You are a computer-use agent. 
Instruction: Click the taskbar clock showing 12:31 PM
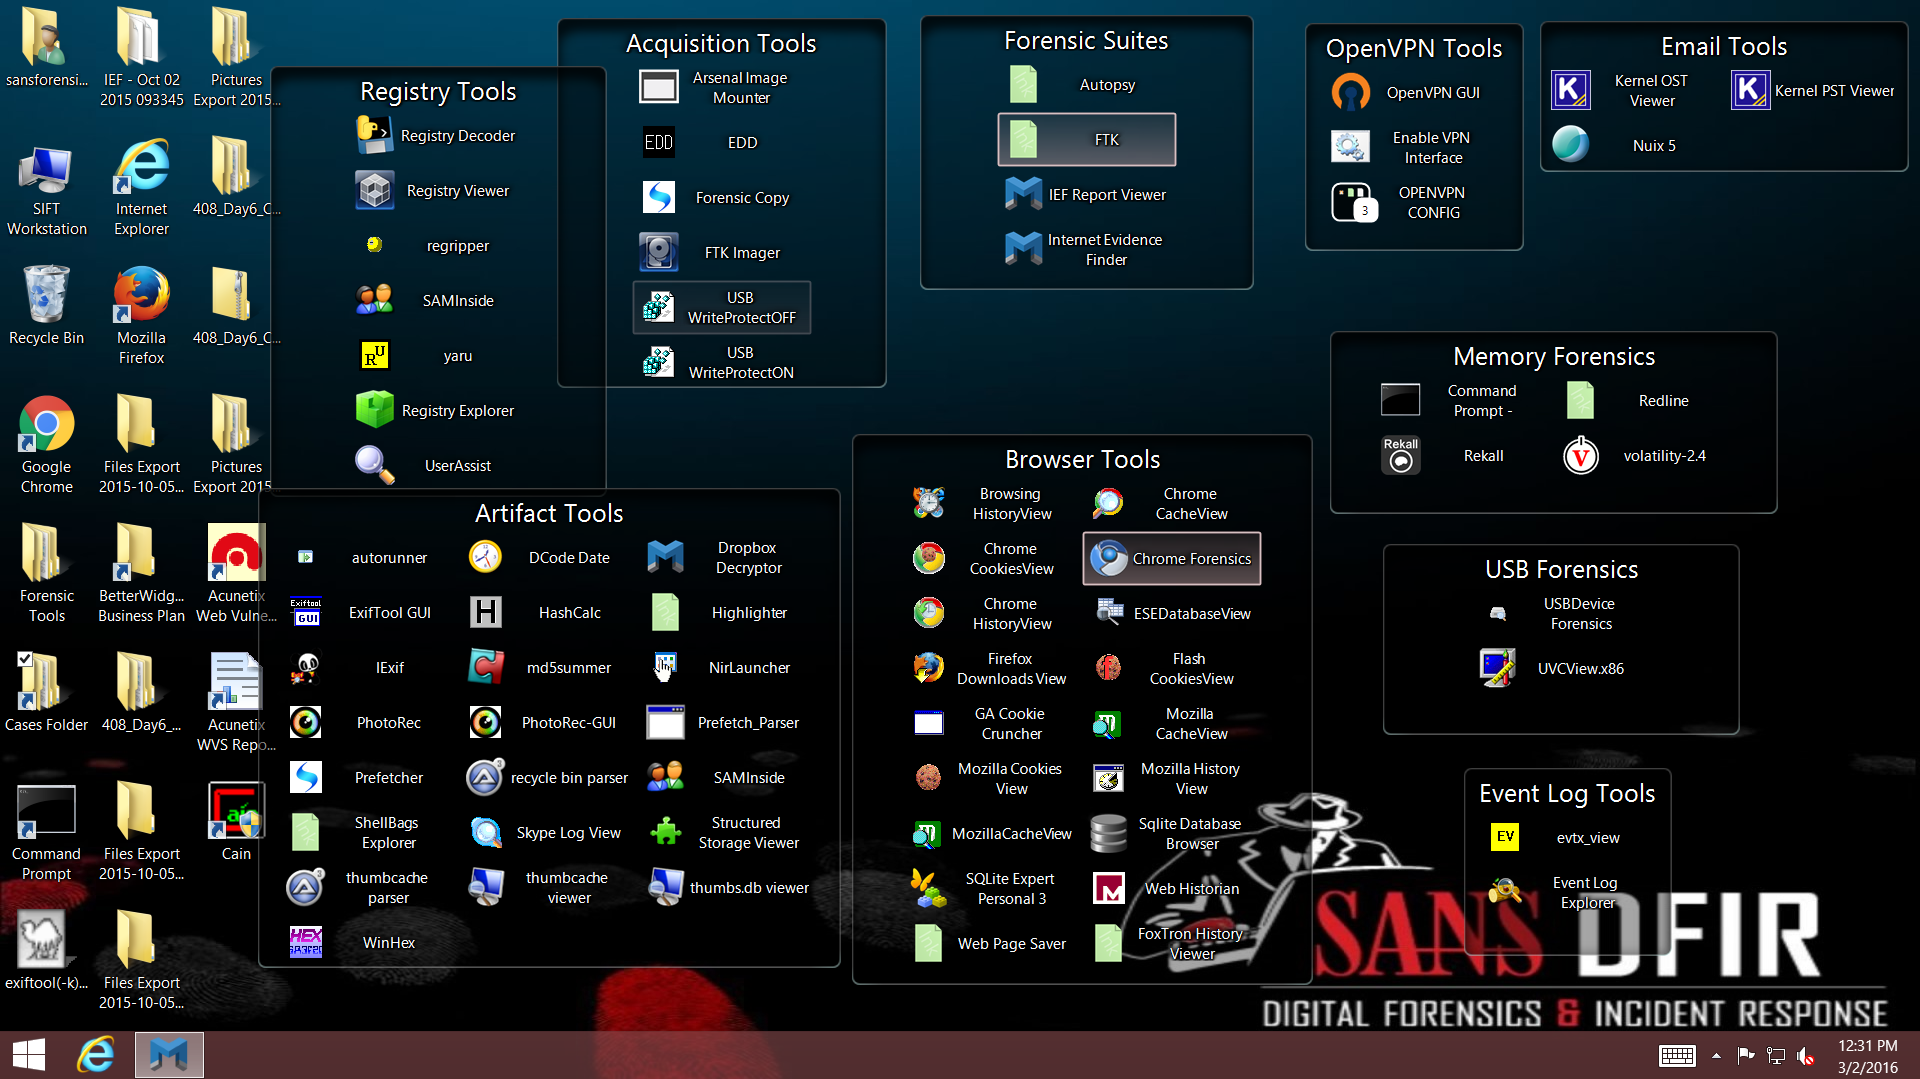[x=1867, y=1056]
